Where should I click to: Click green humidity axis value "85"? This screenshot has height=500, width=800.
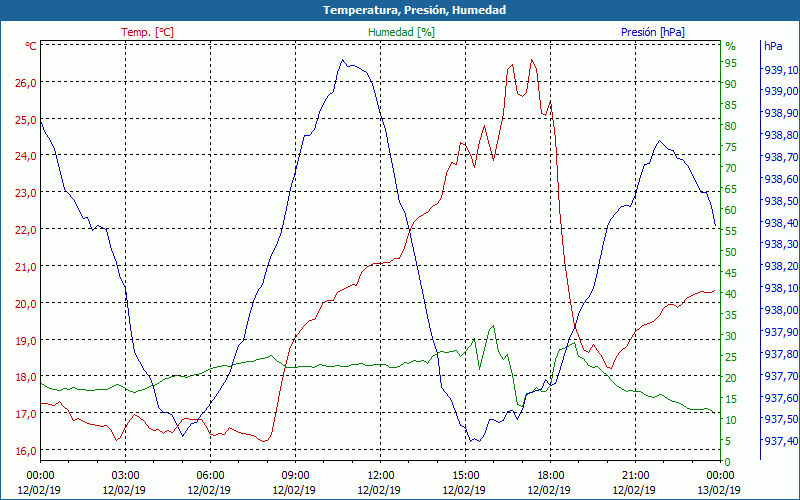pos(731,105)
